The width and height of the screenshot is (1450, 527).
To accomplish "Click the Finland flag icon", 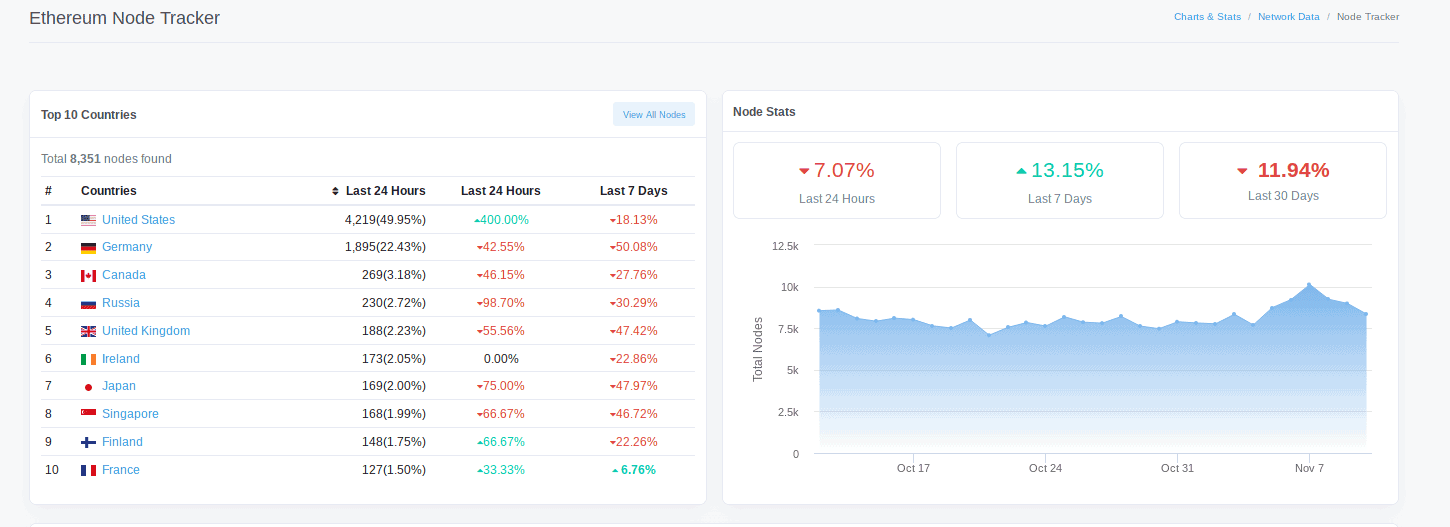I will point(88,442).
